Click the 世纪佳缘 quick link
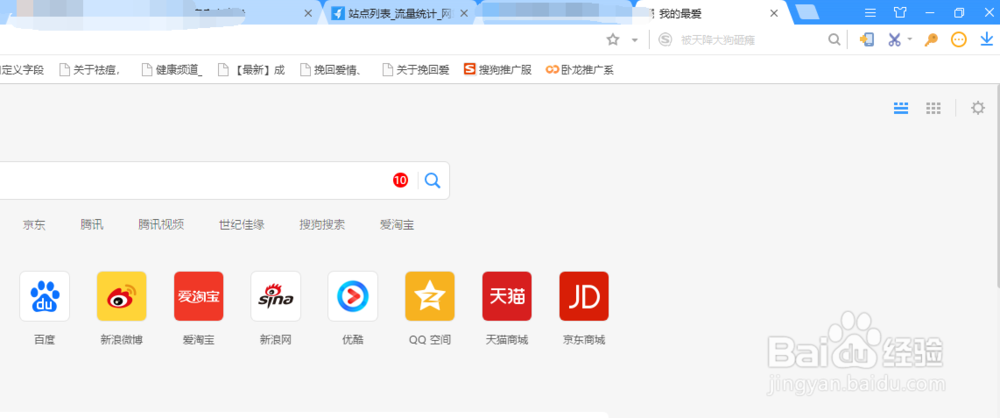The height and width of the screenshot is (418, 1000). 242,225
